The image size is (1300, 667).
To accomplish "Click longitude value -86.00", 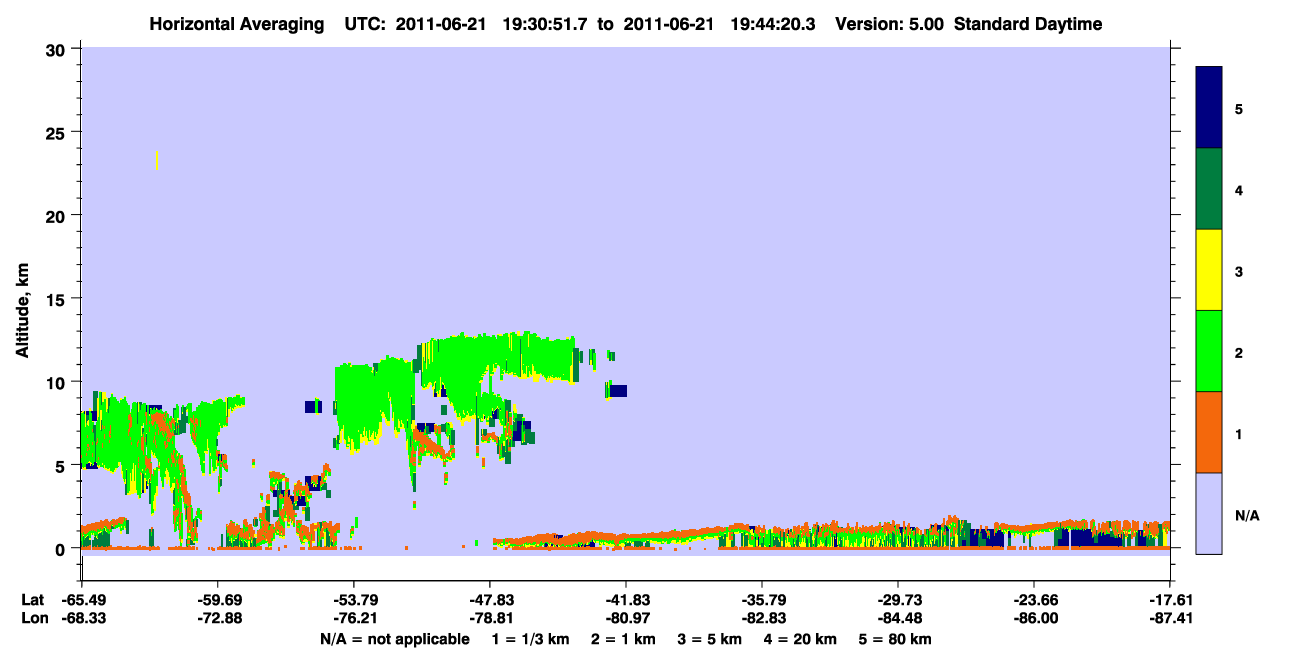I will tap(1034, 619).
